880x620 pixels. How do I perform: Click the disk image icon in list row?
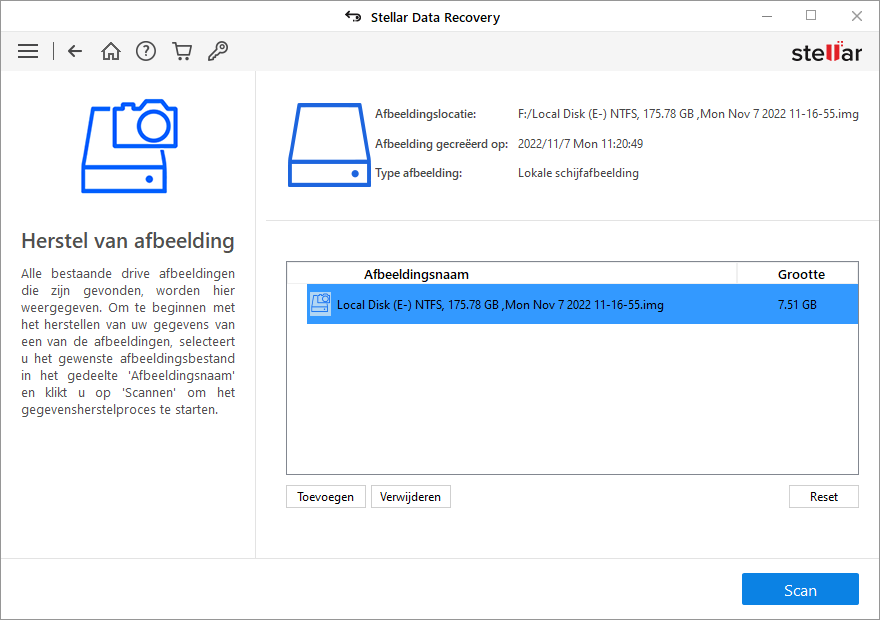point(320,304)
